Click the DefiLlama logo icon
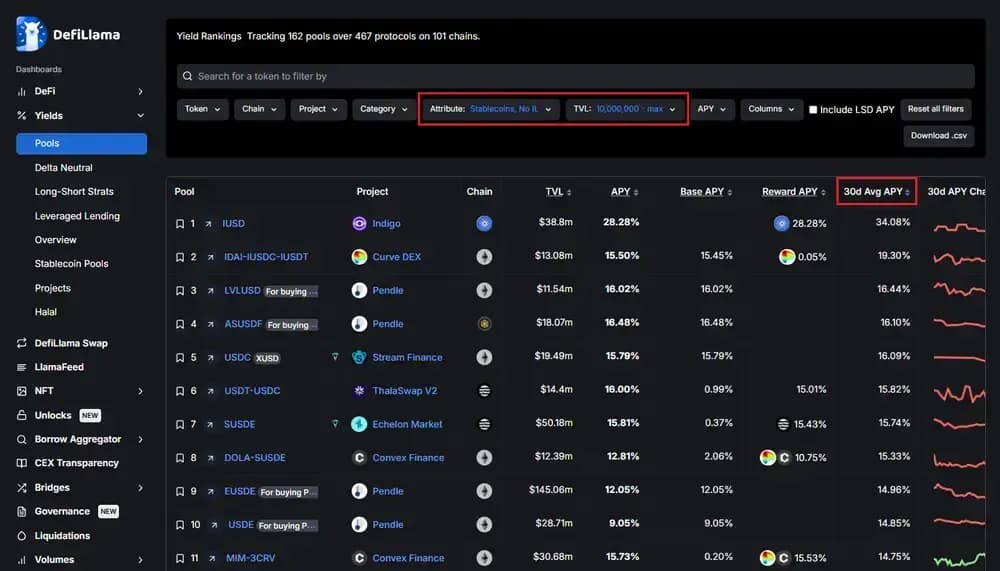This screenshot has height=571, width=1000. (31, 34)
